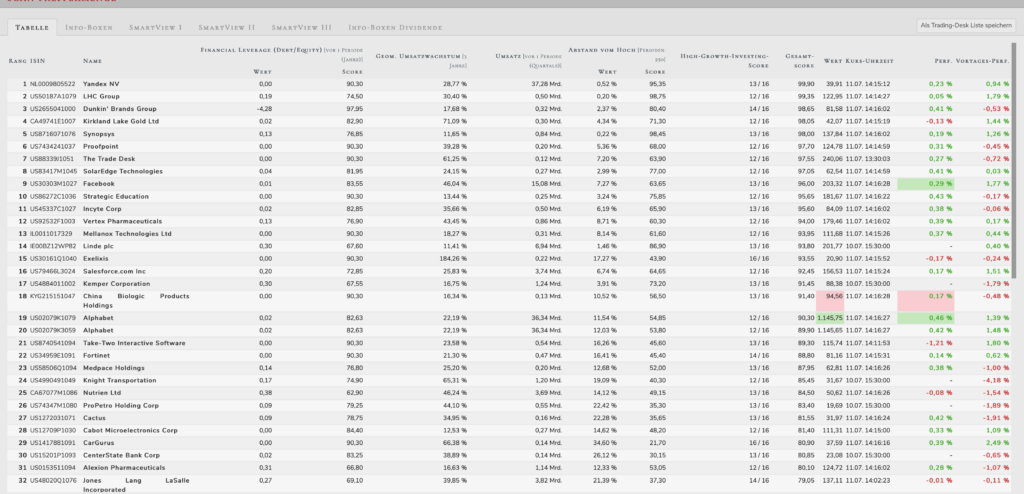Sort by Geom. Umsatzwachstum column header
1024x494 pixels.
click(421, 60)
